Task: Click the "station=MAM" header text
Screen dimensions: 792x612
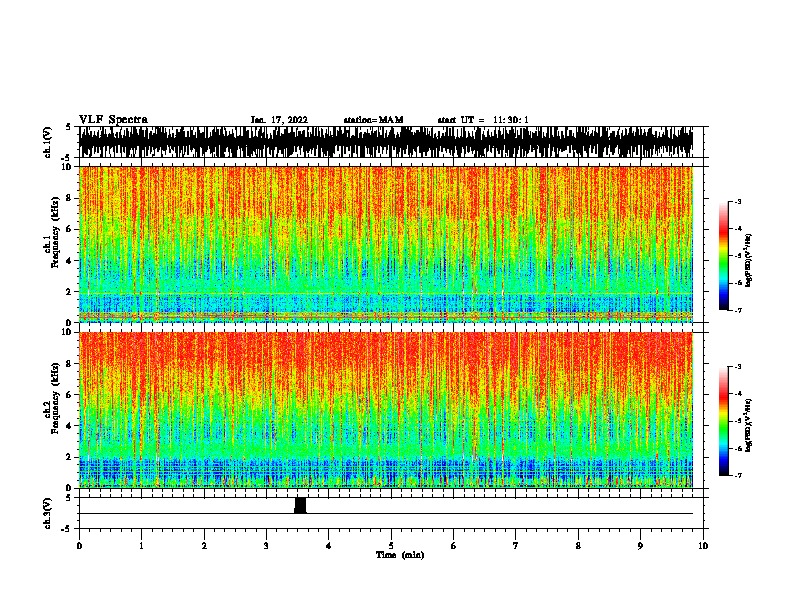Action: point(373,120)
